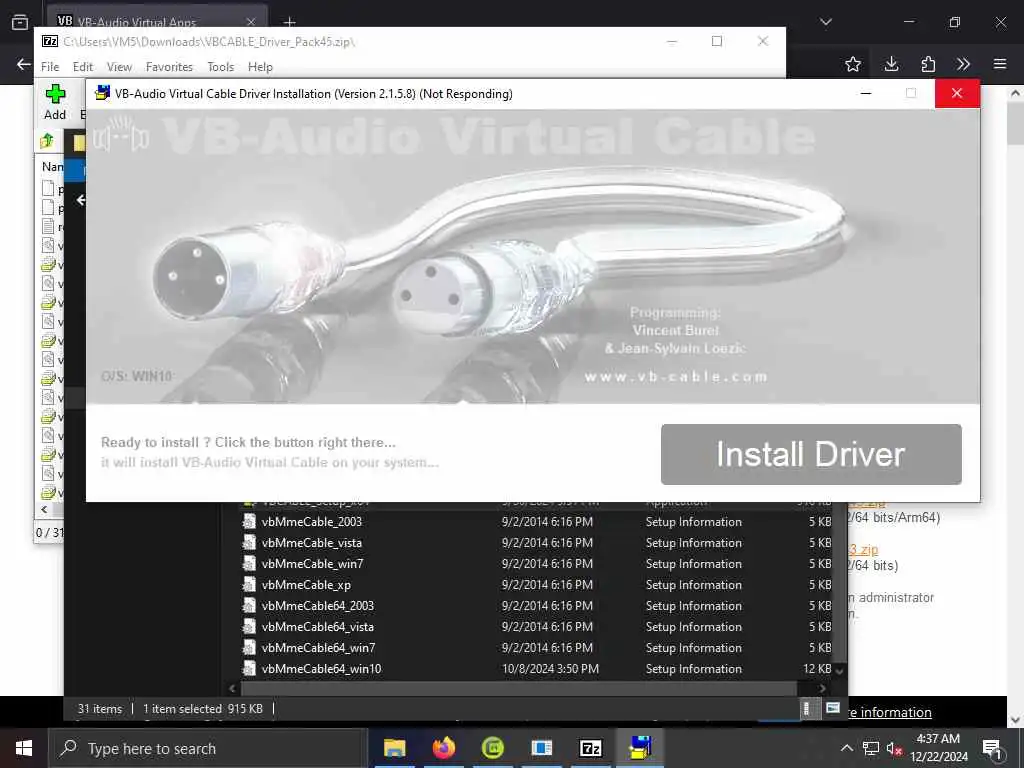List all Firefox tabs dropdown arrow
Viewport: 1024px width, 768px height.
825,22
